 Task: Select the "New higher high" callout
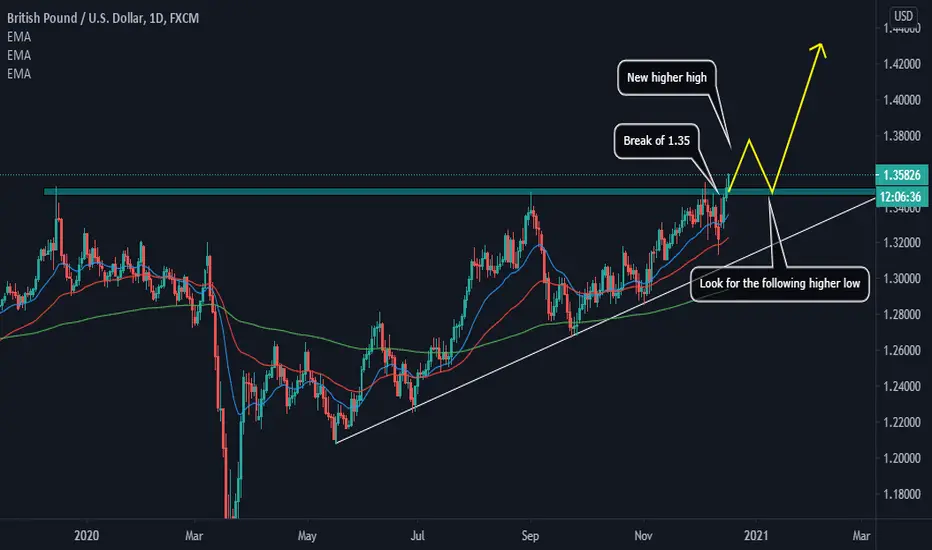click(x=666, y=77)
